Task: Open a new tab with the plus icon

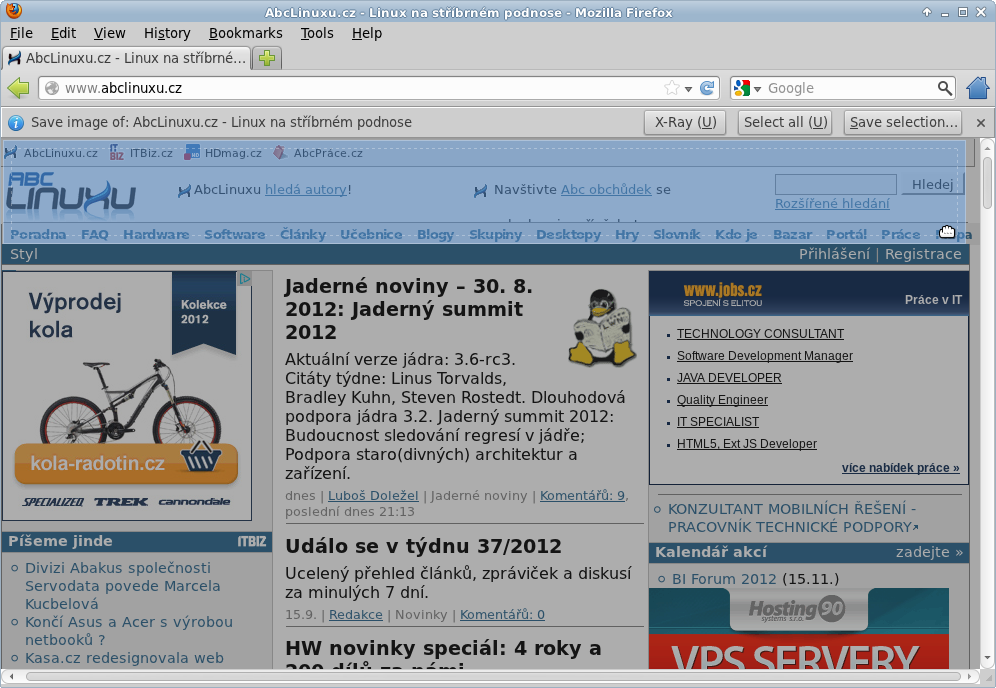Action: pyautogui.click(x=267, y=58)
